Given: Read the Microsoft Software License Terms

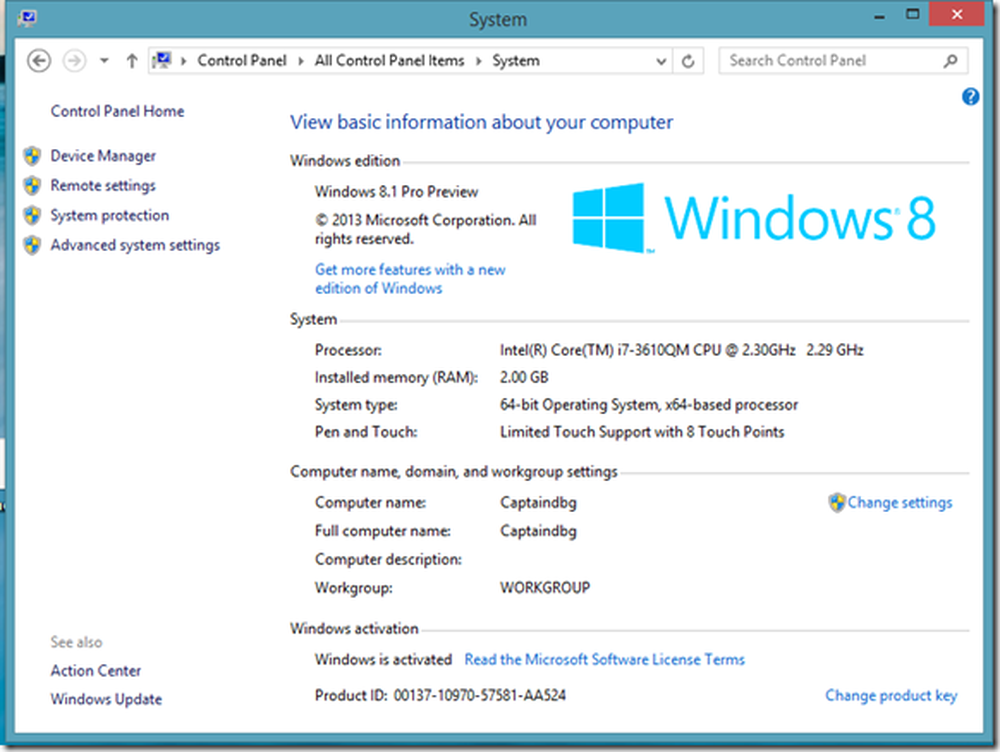Looking at the screenshot, I should coord(605,660).
